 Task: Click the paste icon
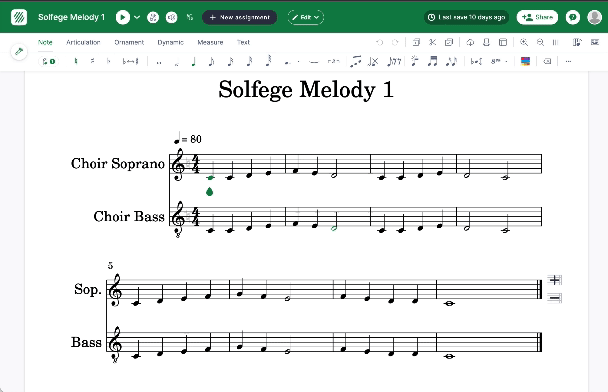(449, 42)
